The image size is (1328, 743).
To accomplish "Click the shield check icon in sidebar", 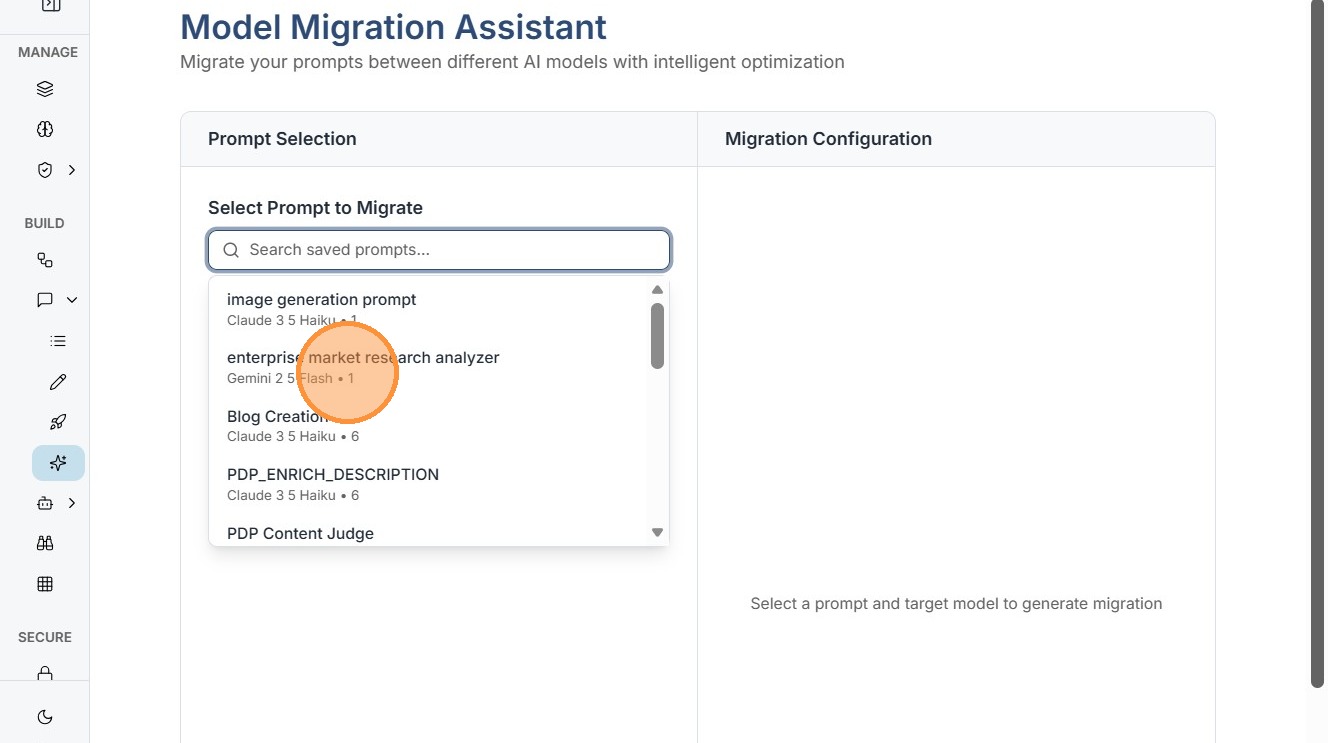I will (45, 170).
